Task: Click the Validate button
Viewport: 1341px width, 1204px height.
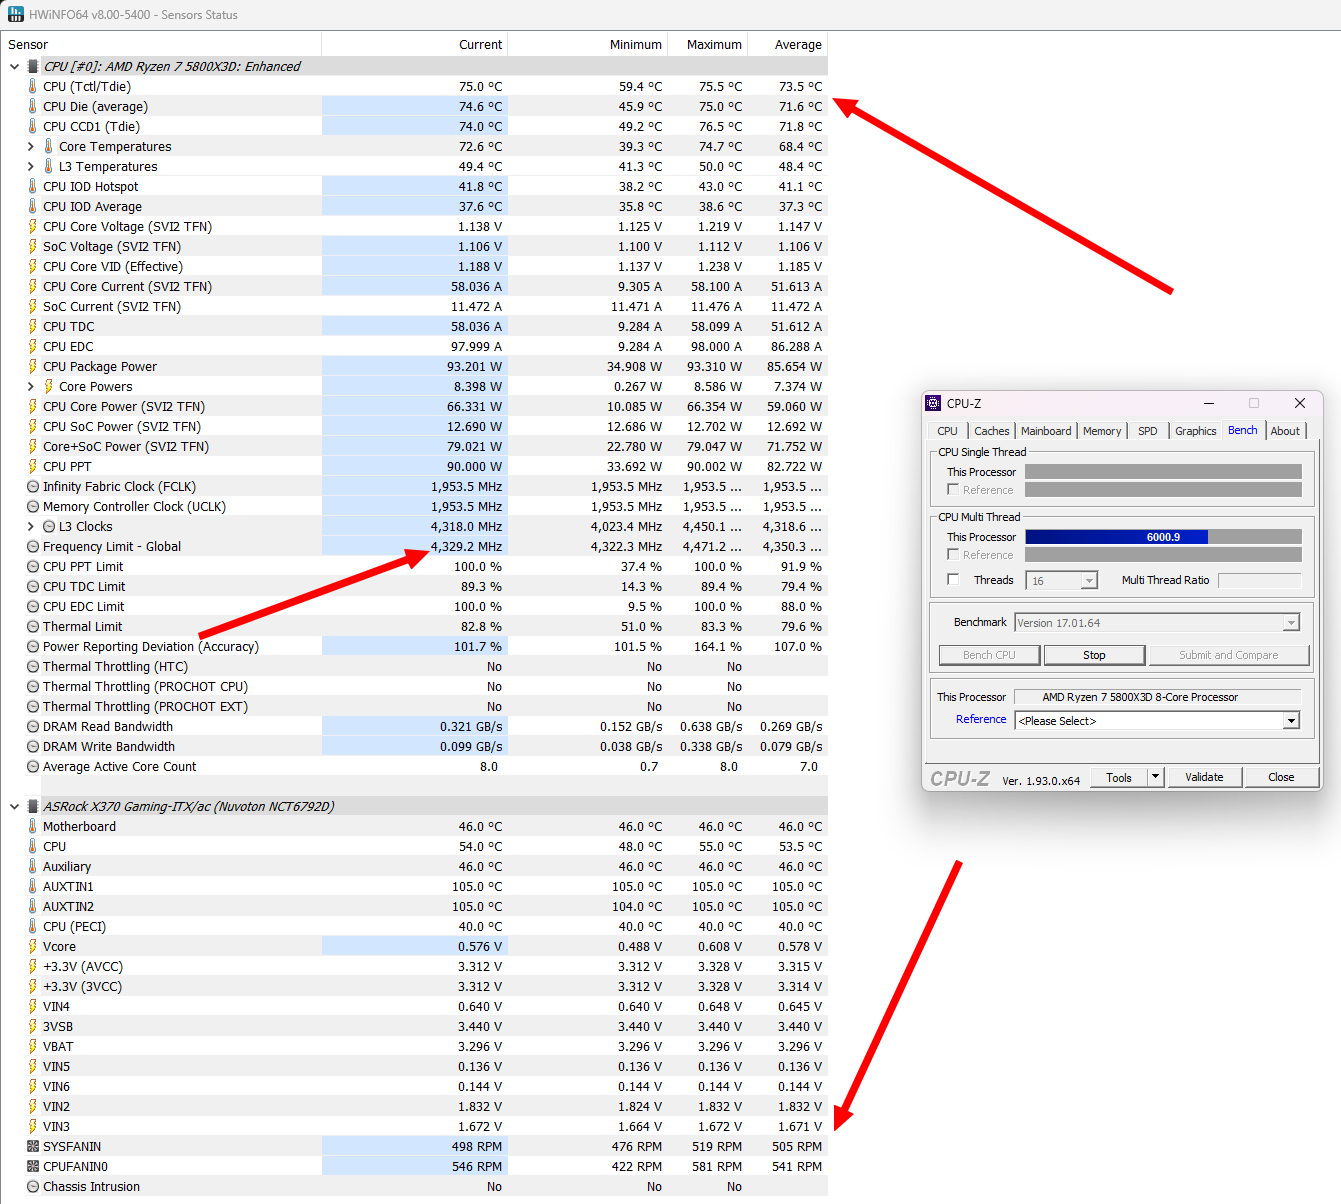Action: click(1204, 777)
